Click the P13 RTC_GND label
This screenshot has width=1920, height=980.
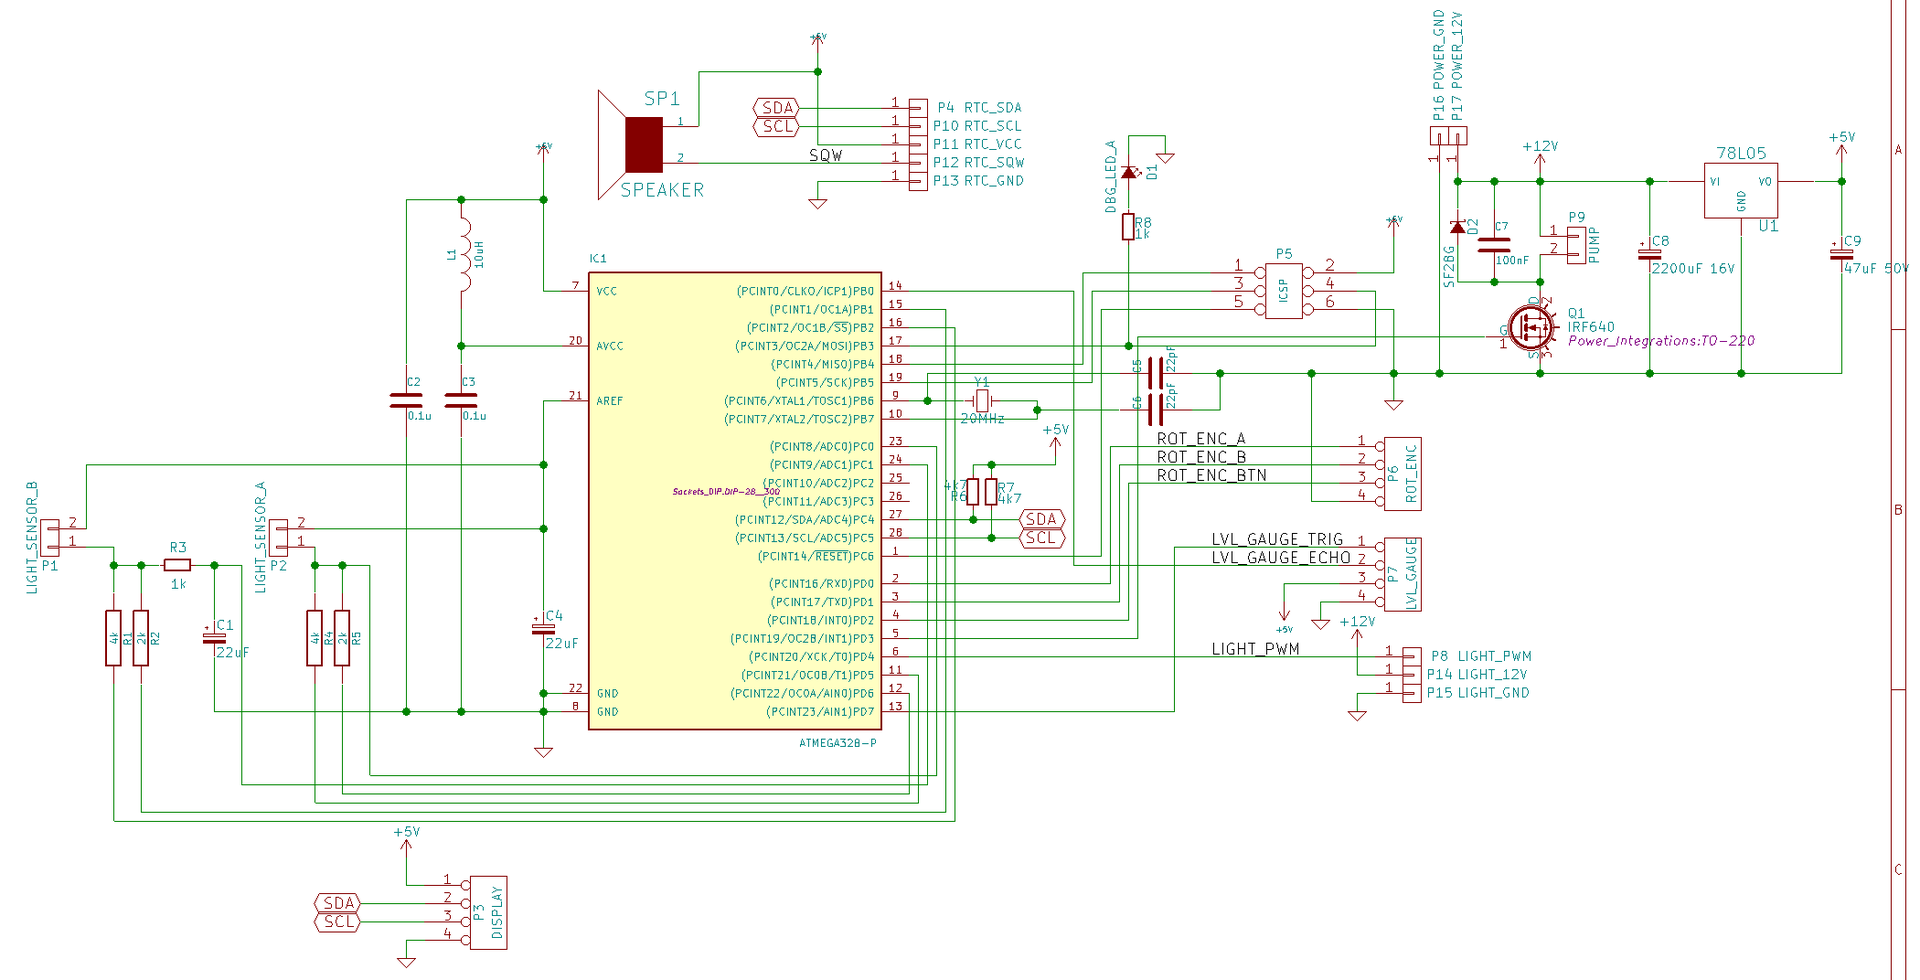[x=978, y=181]
